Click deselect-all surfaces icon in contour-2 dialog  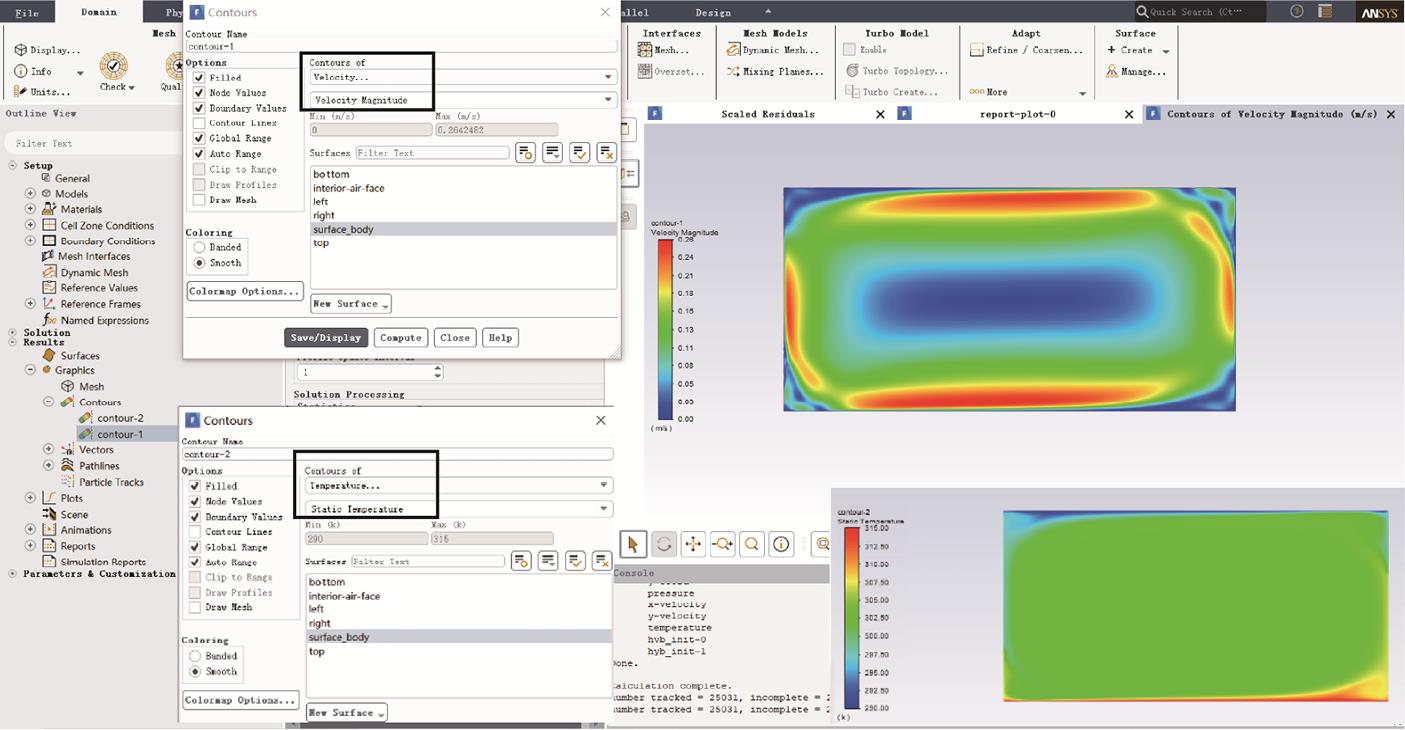[601, 561]
